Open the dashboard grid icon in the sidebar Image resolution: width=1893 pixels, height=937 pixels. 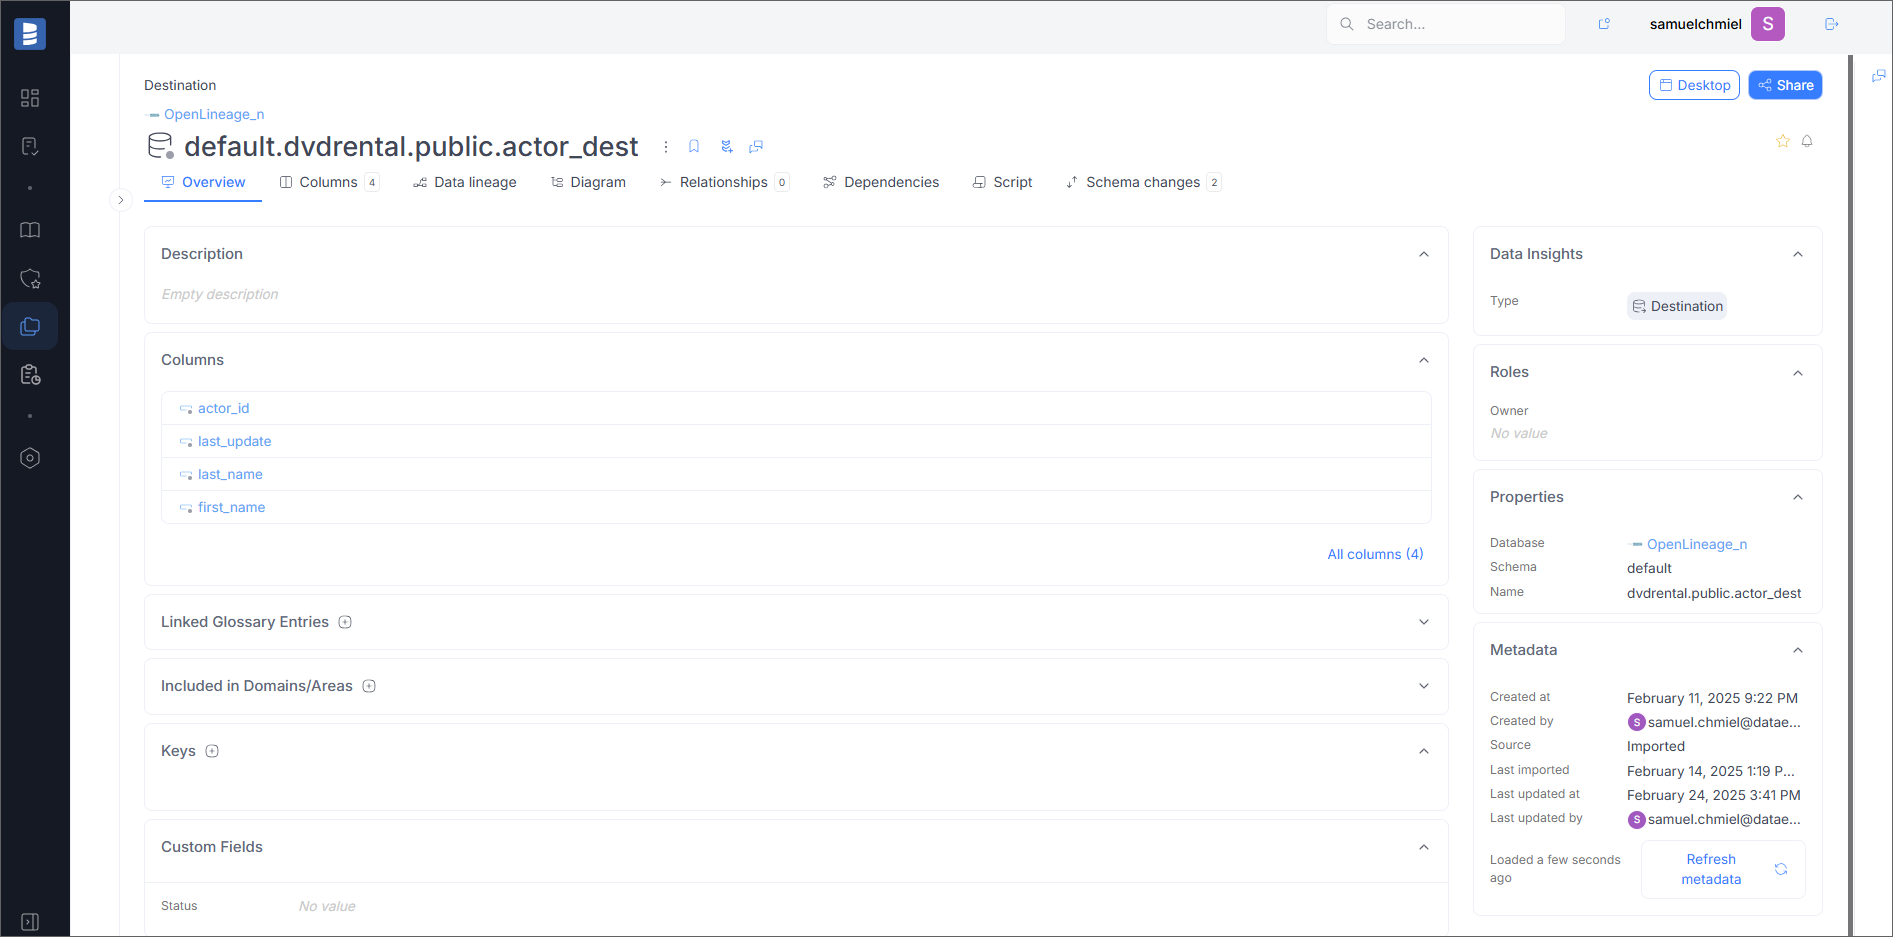30,98
